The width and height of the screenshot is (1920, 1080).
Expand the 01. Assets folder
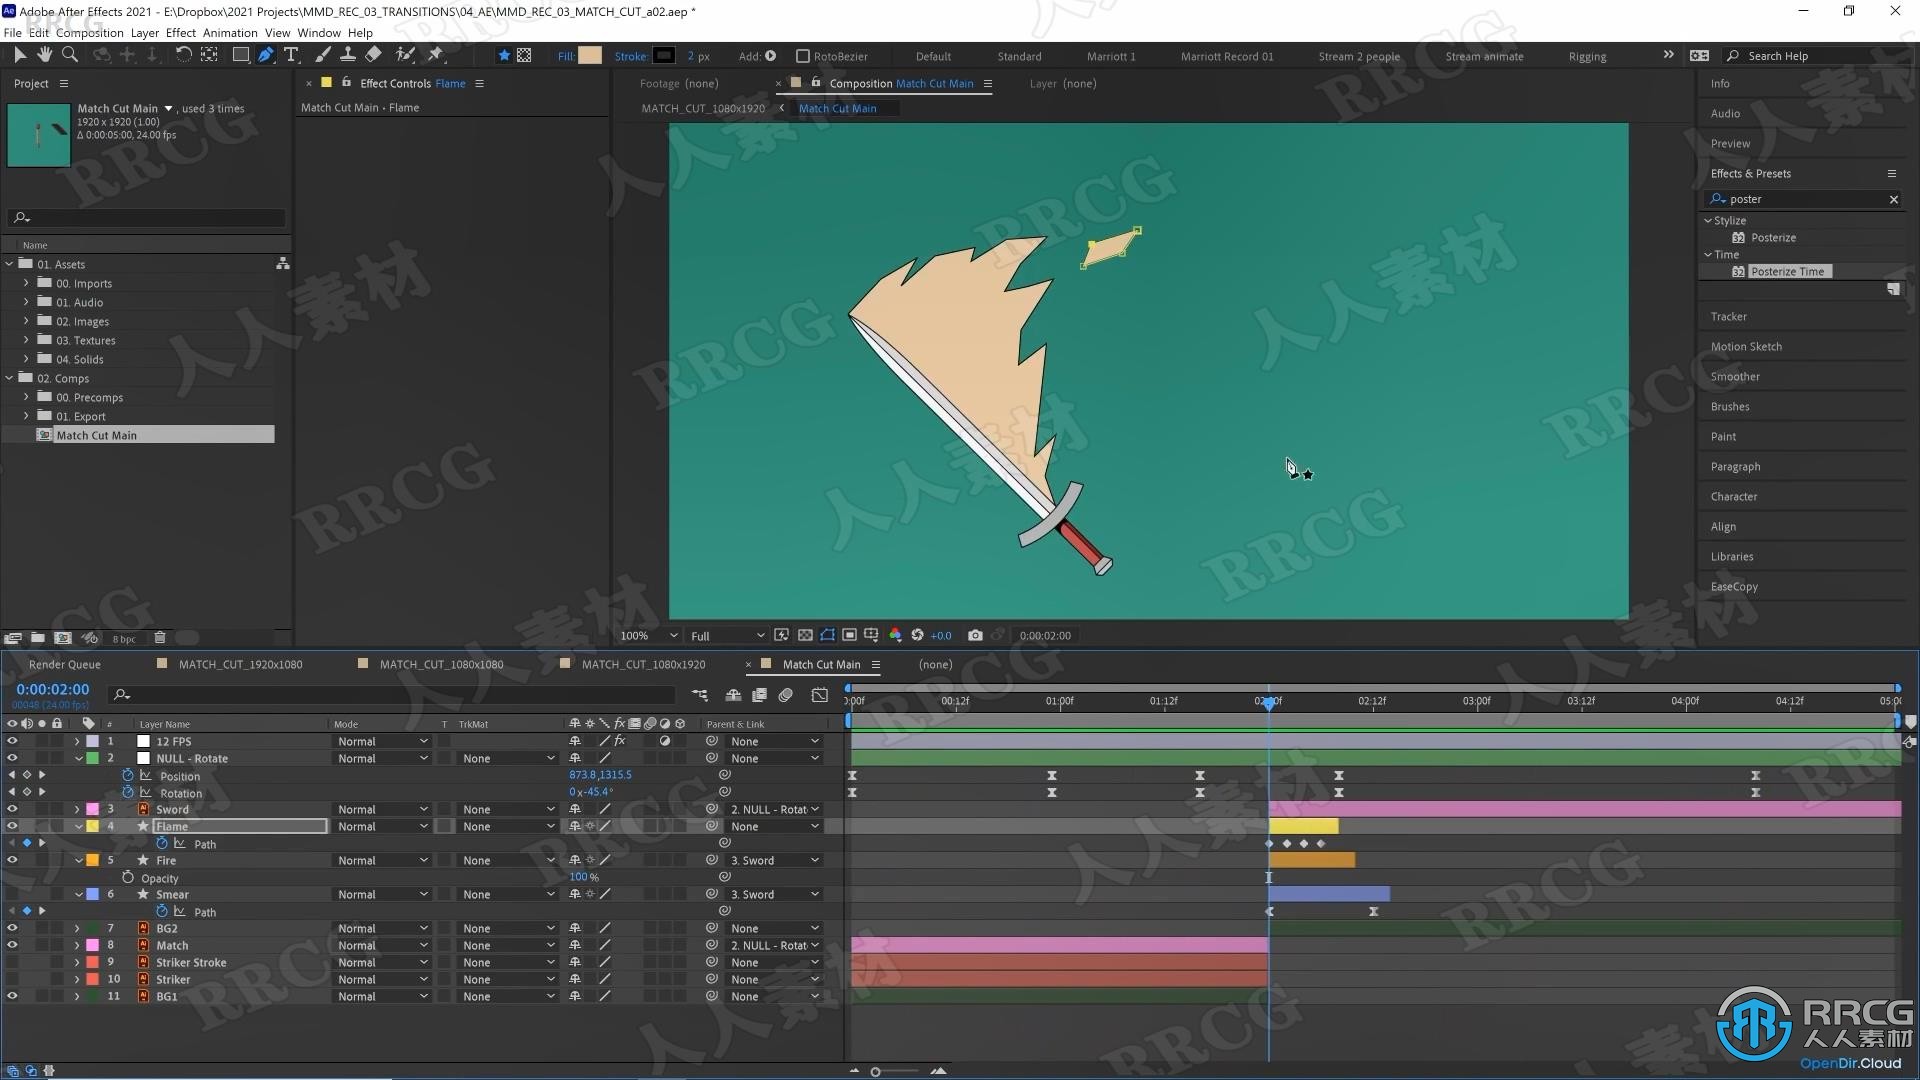pyautogui.click(x=11, y=264)
